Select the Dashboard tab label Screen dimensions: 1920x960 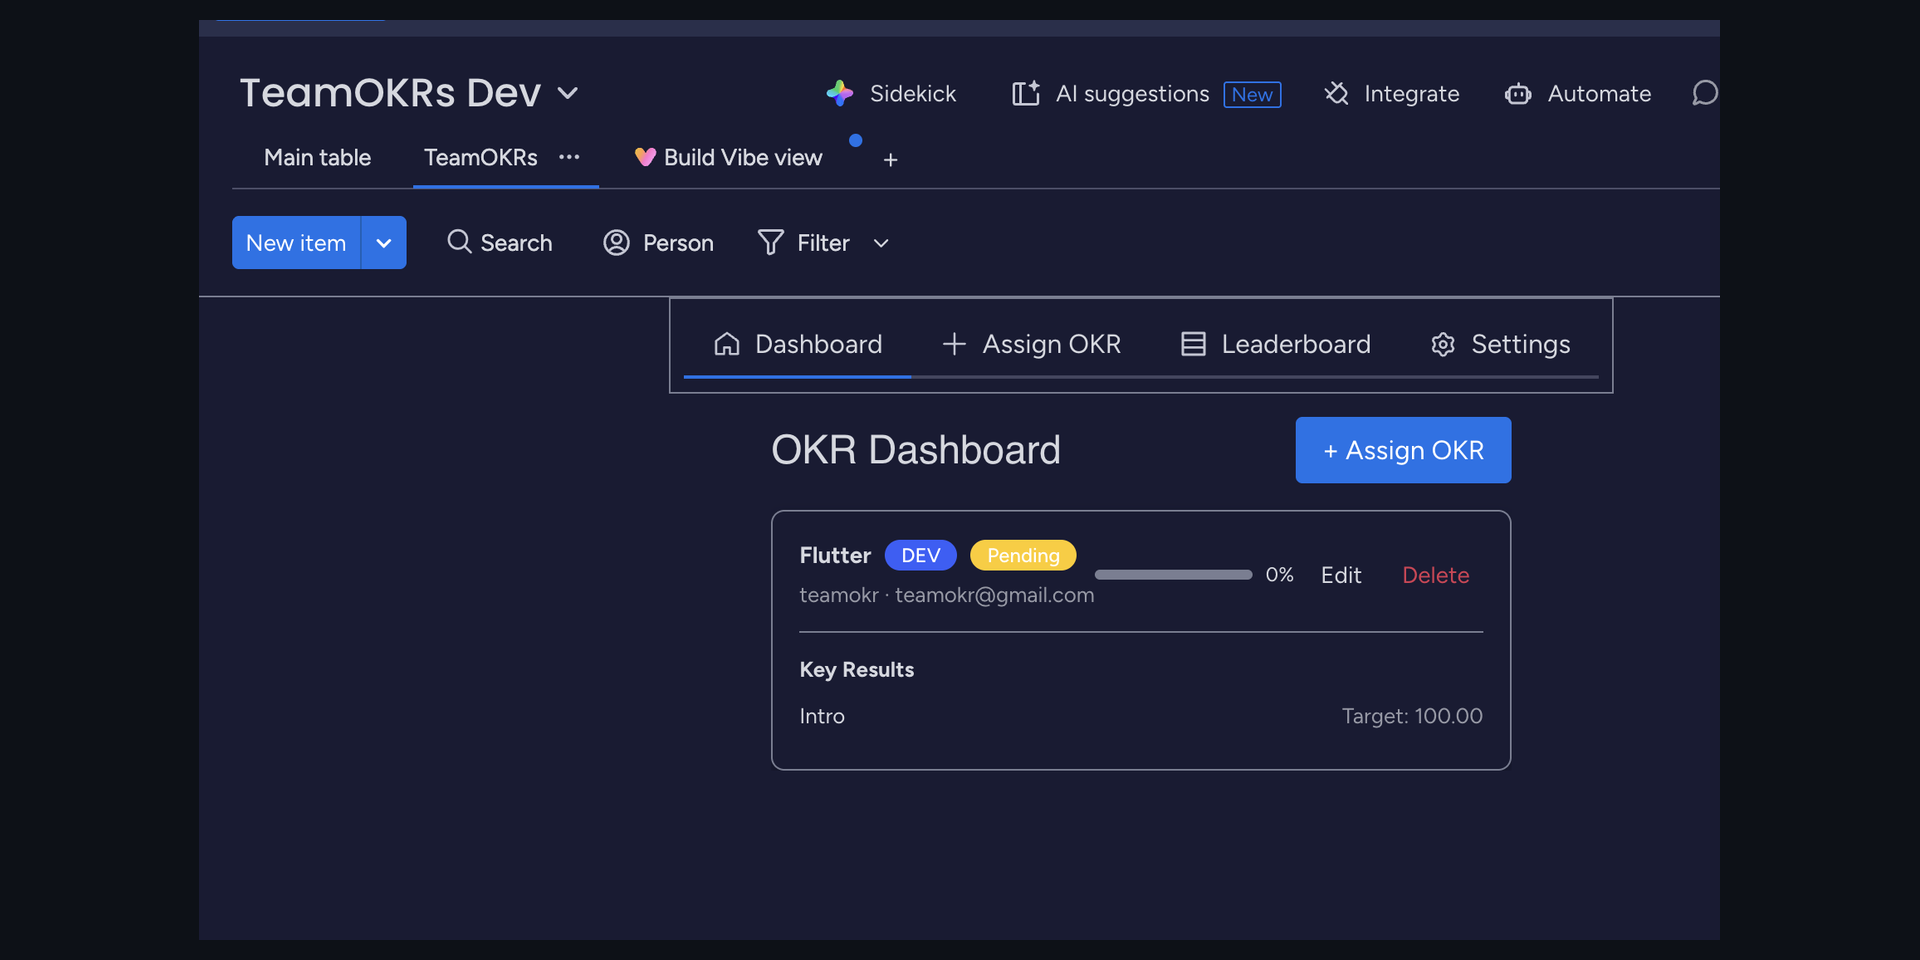pos(818,344)
